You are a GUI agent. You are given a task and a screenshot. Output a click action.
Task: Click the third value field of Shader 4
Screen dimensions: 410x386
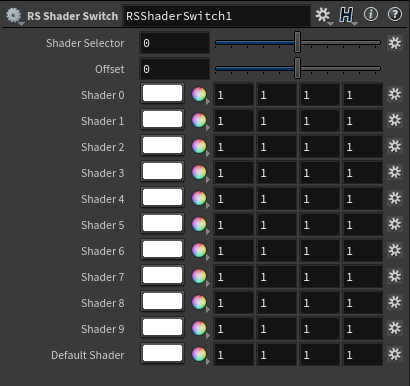(319, 199)
